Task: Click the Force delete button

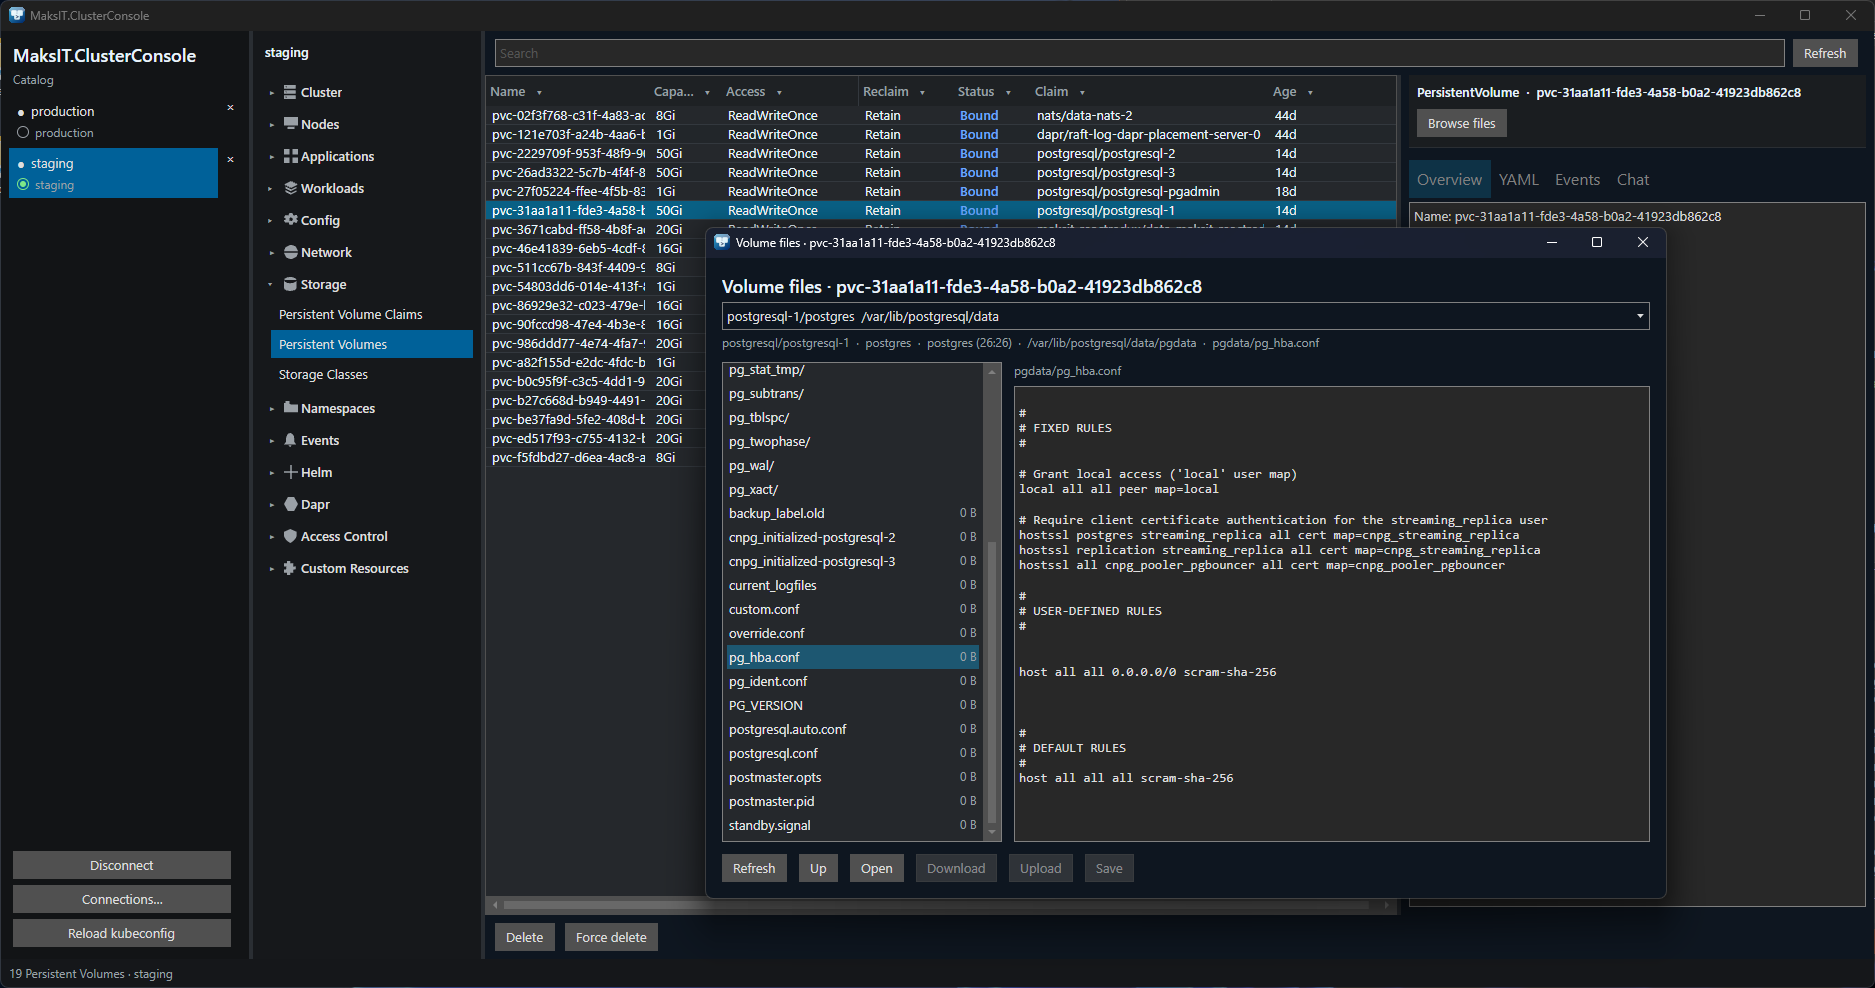Action: [611, 937]
